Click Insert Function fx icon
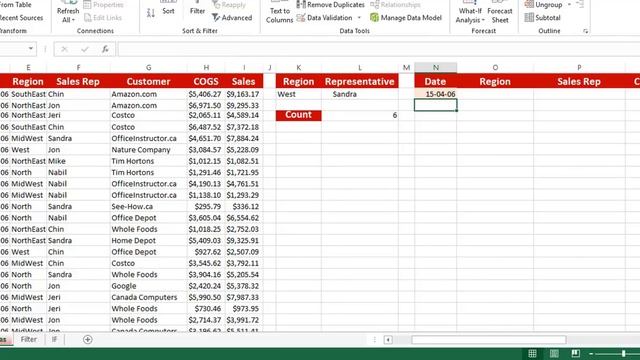 pyautogui.click(x=105, y=49)
